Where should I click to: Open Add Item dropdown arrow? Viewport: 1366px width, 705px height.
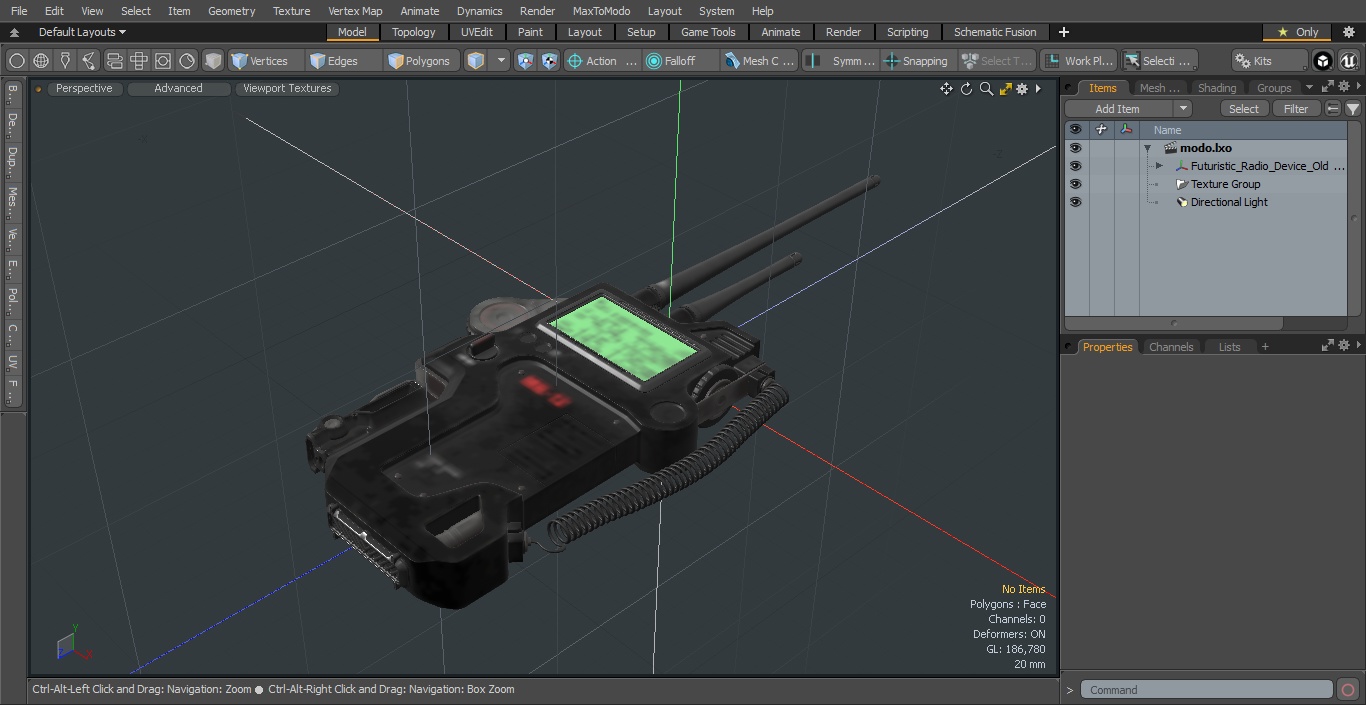click(1183, 109)
